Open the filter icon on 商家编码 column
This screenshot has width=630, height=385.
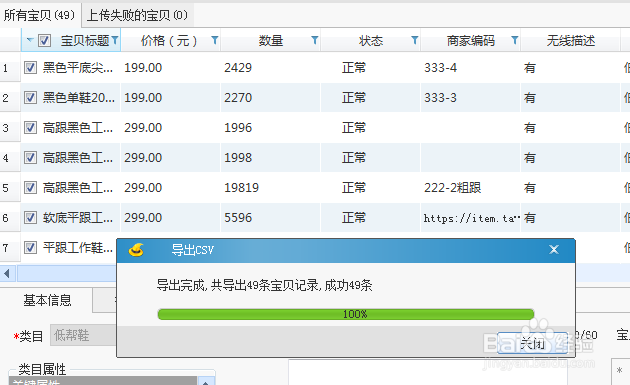coord(515,40)
